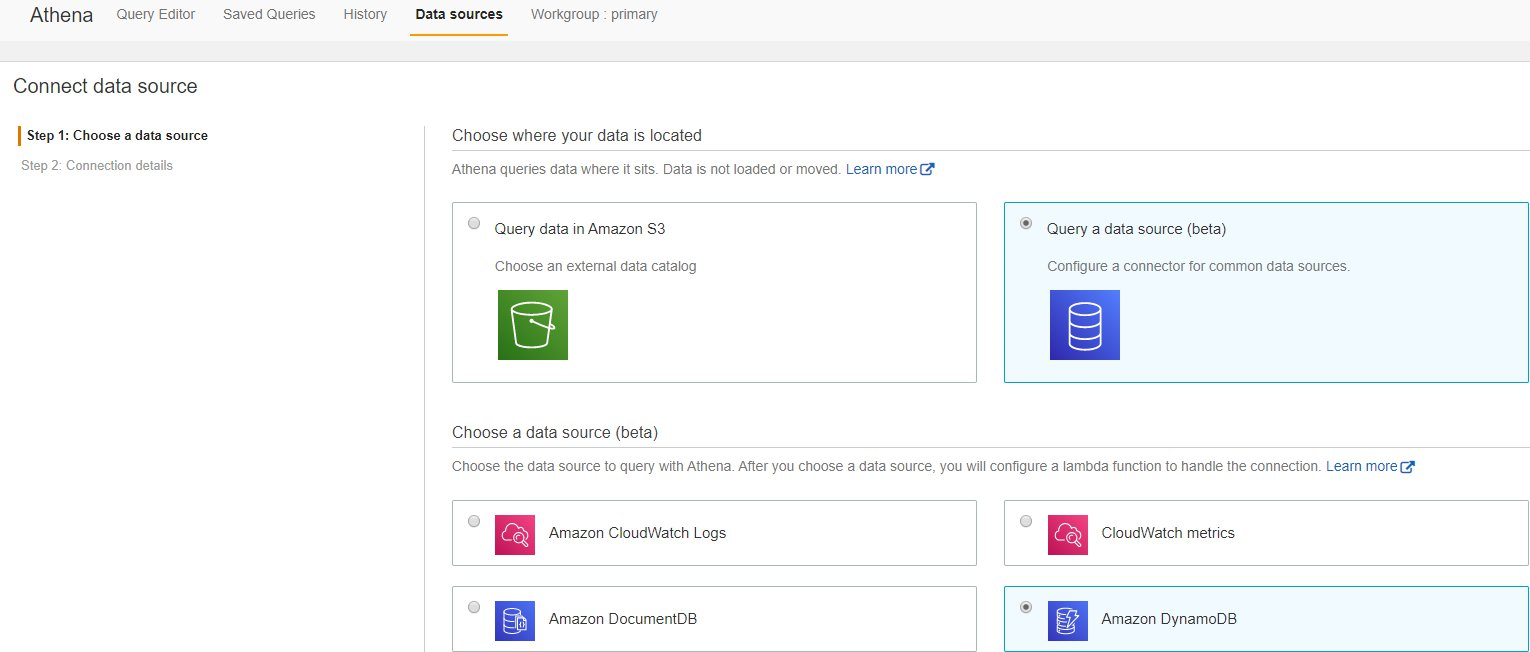Open the Query Editor tab
1530x652 pixels.
coord(156,15)
